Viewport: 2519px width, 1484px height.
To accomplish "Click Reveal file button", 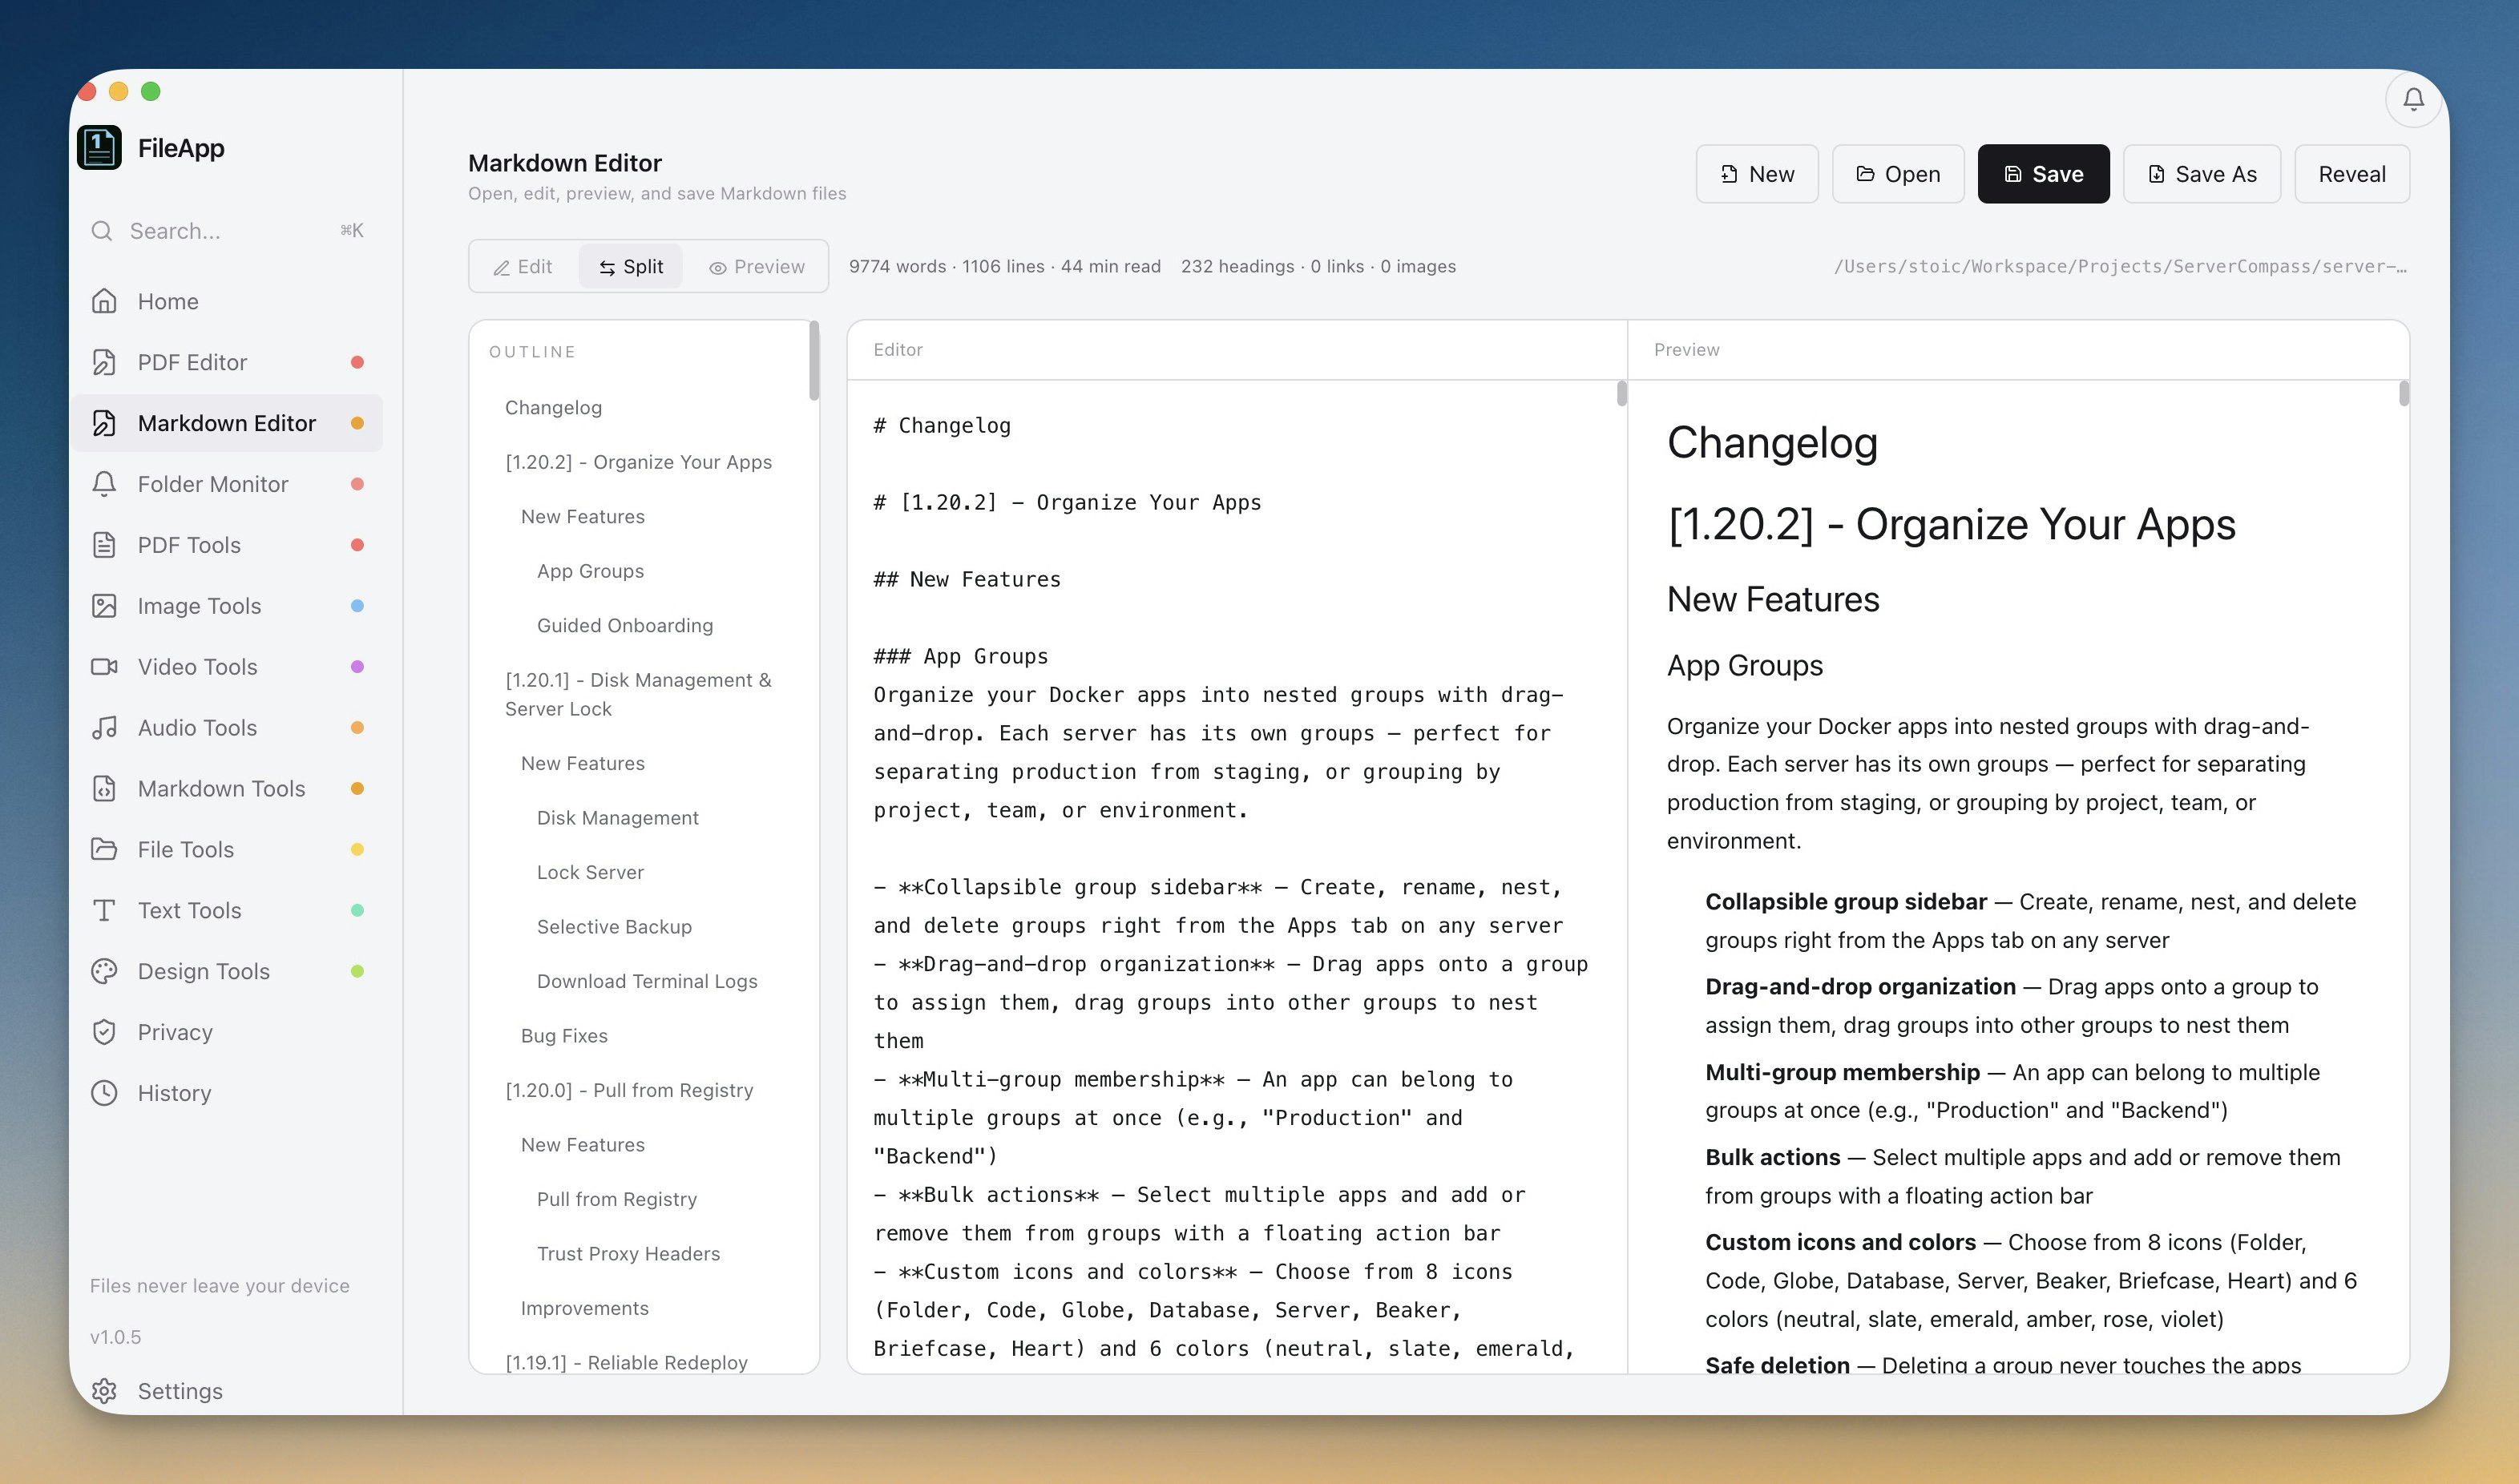I will coord(2351,174).
